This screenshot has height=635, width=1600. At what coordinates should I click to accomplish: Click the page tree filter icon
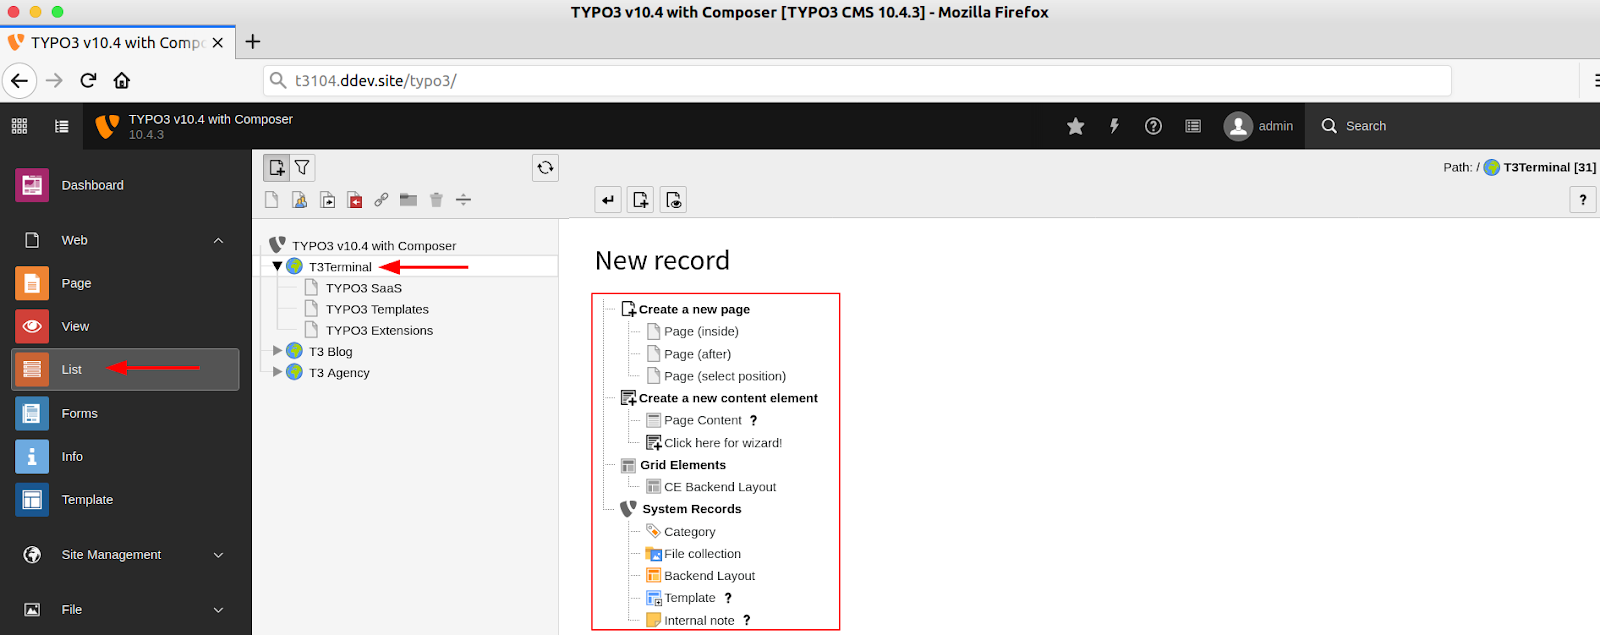pyautogui.click(x=302, y=168)
